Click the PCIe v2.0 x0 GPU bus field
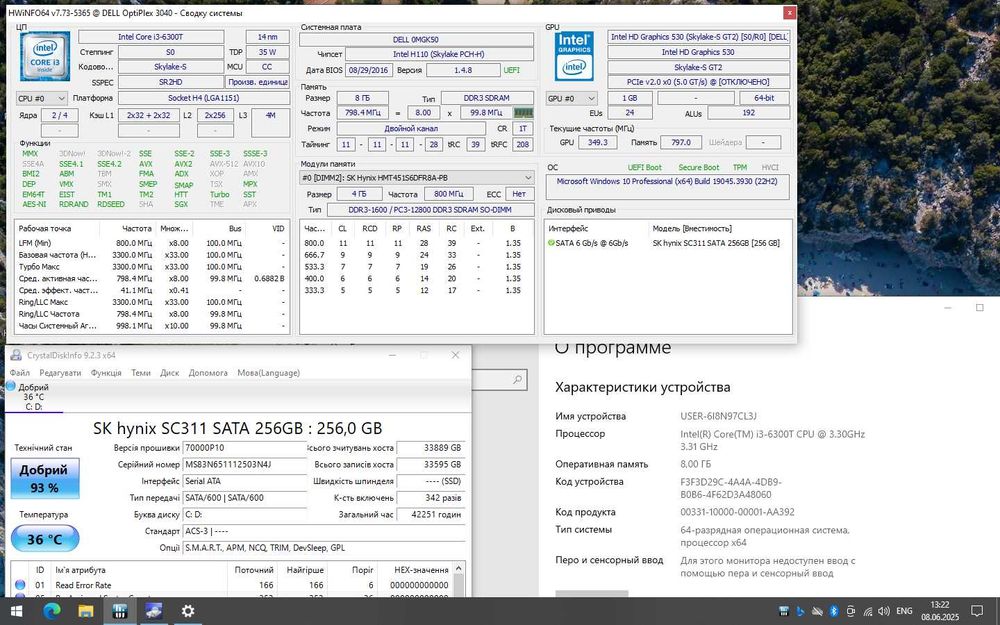This screenshot has height=625, width=1000. (x=698, y=82)
